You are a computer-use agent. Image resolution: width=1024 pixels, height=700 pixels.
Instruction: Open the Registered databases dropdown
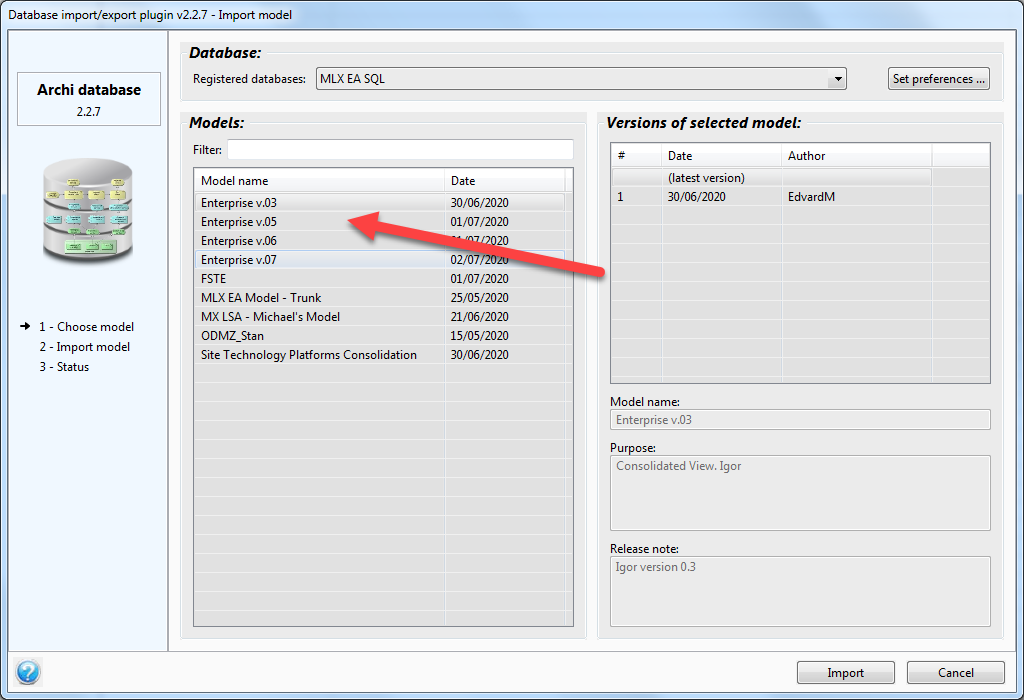click(x=580, y=78)
